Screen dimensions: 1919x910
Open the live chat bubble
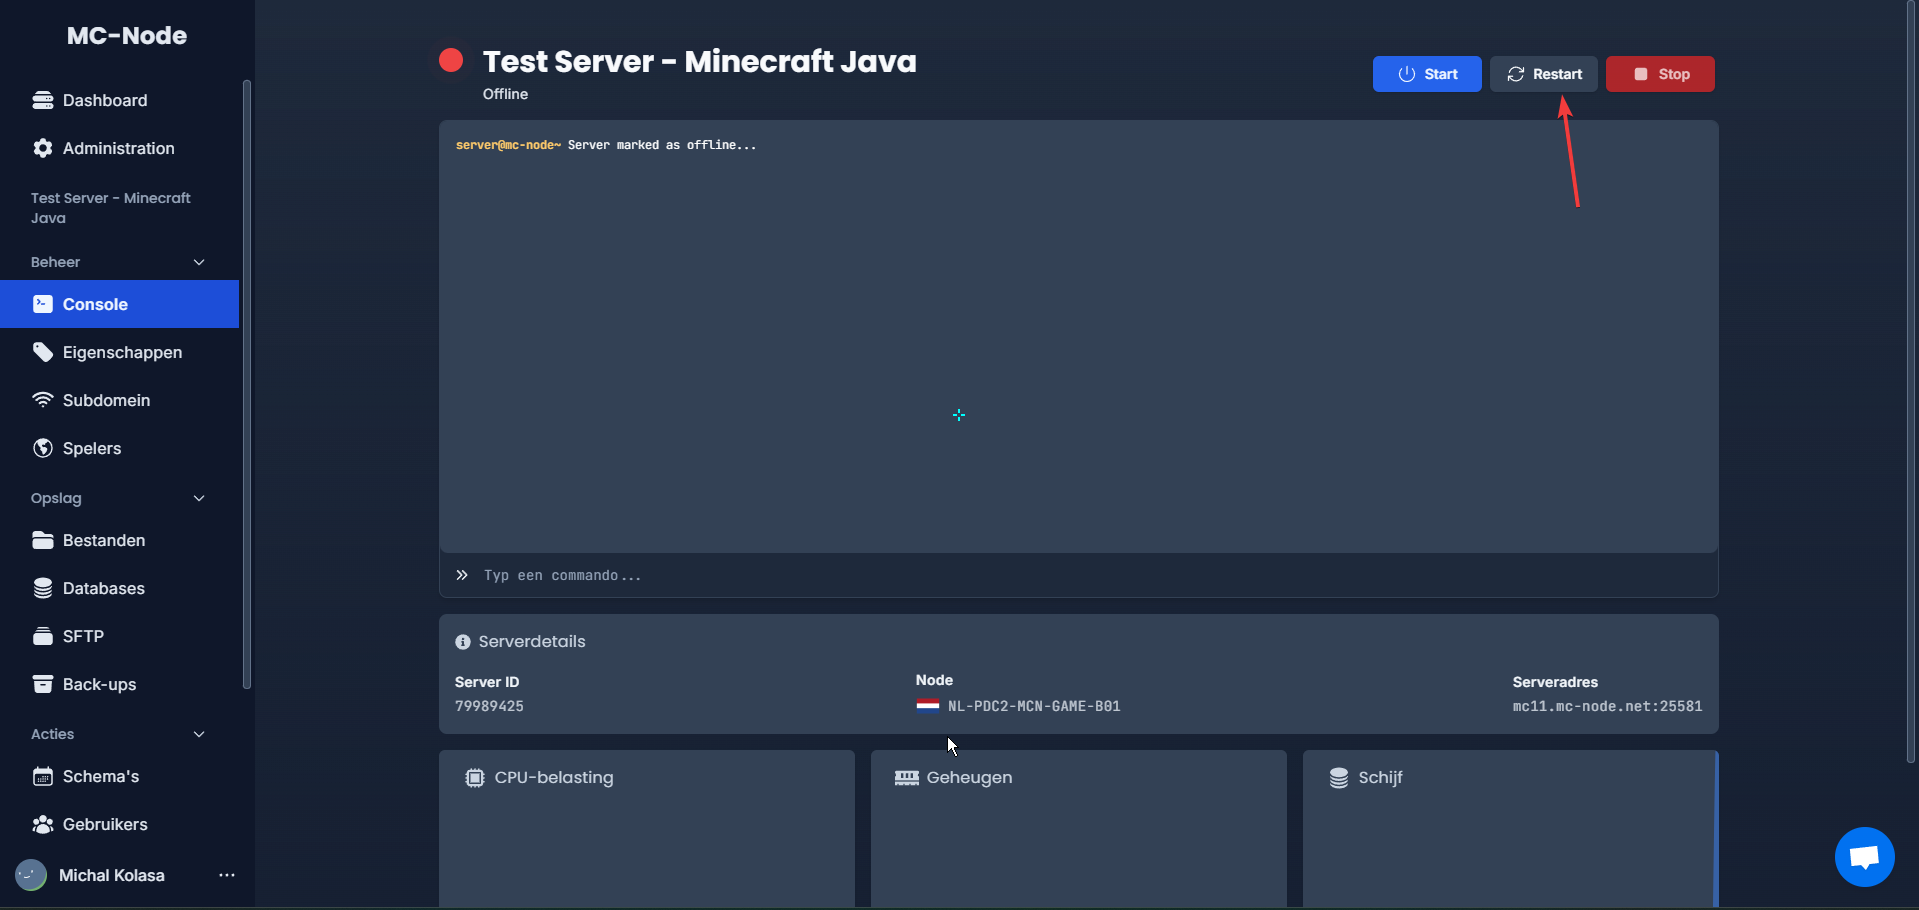click(x=1865, y=857)
